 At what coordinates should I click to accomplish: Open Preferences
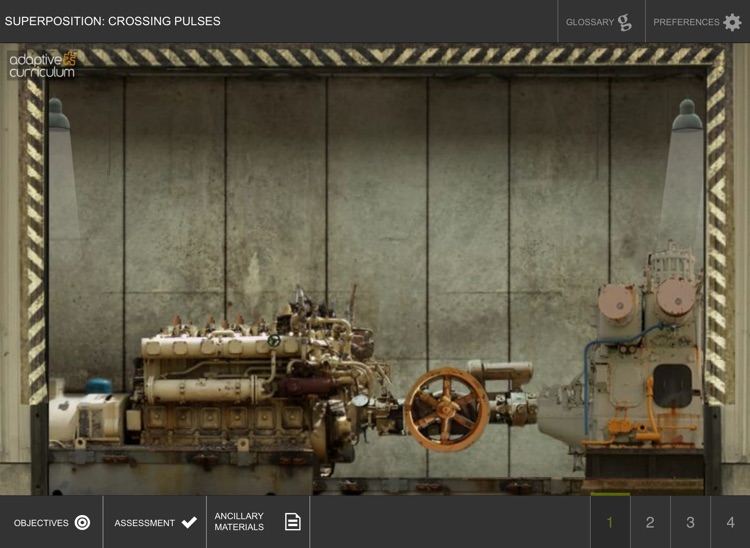(x=697, y=22)
